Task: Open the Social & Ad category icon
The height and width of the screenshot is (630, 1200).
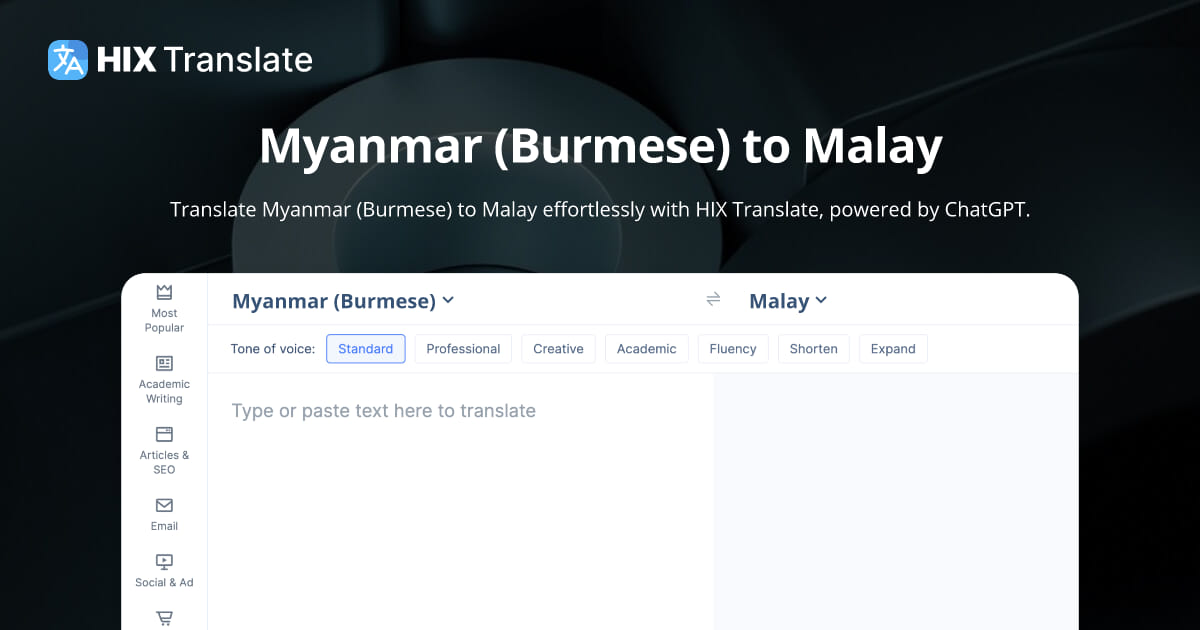Action: (163, 563)
